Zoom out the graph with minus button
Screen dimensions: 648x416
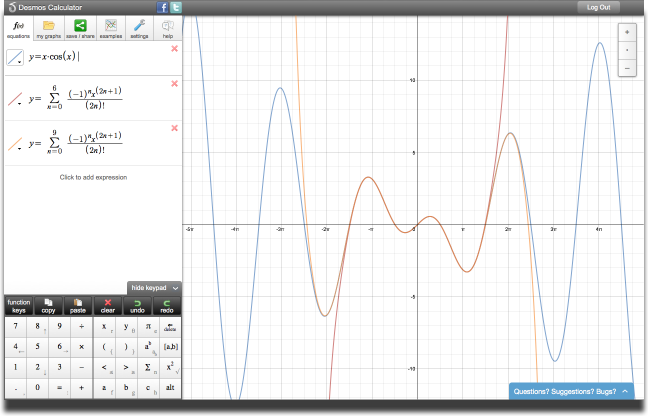click(627, 68)
